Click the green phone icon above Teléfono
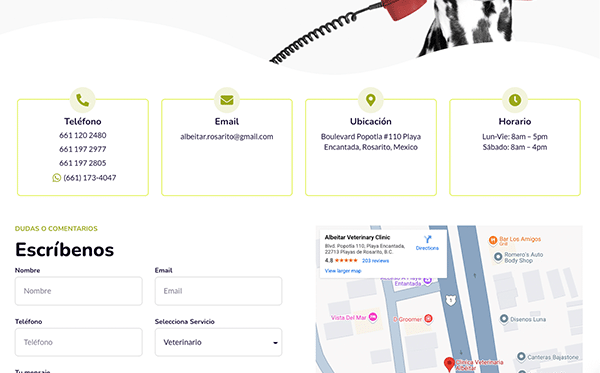The height and width of the screenshot is (373, 600). coord(83,100)
